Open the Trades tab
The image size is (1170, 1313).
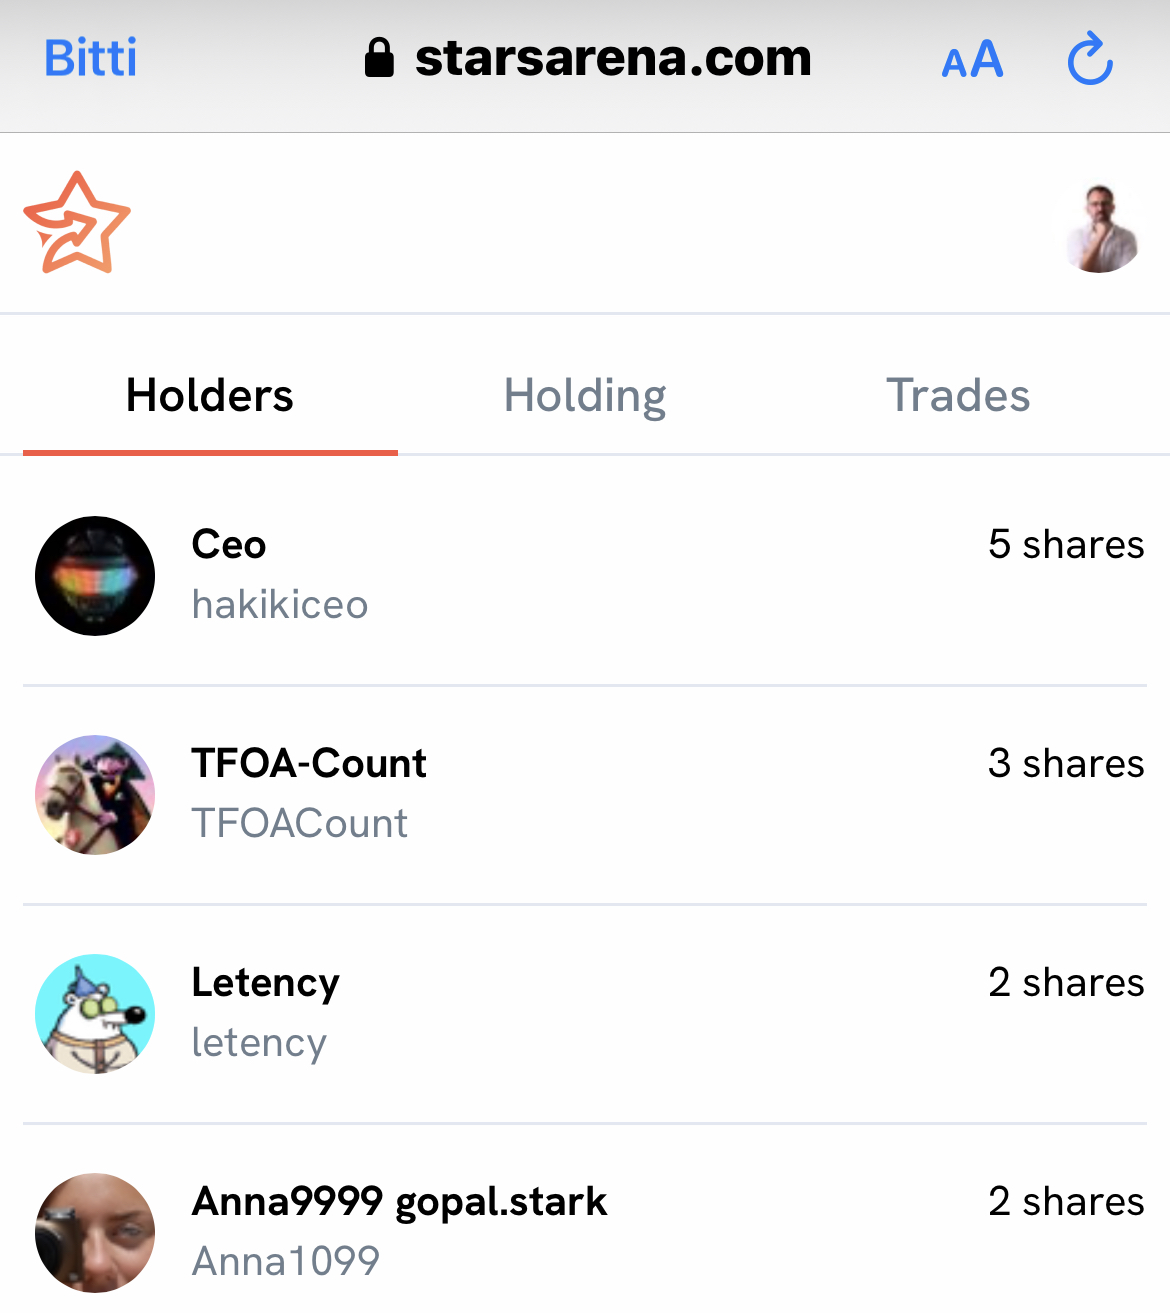coord(957,396)
